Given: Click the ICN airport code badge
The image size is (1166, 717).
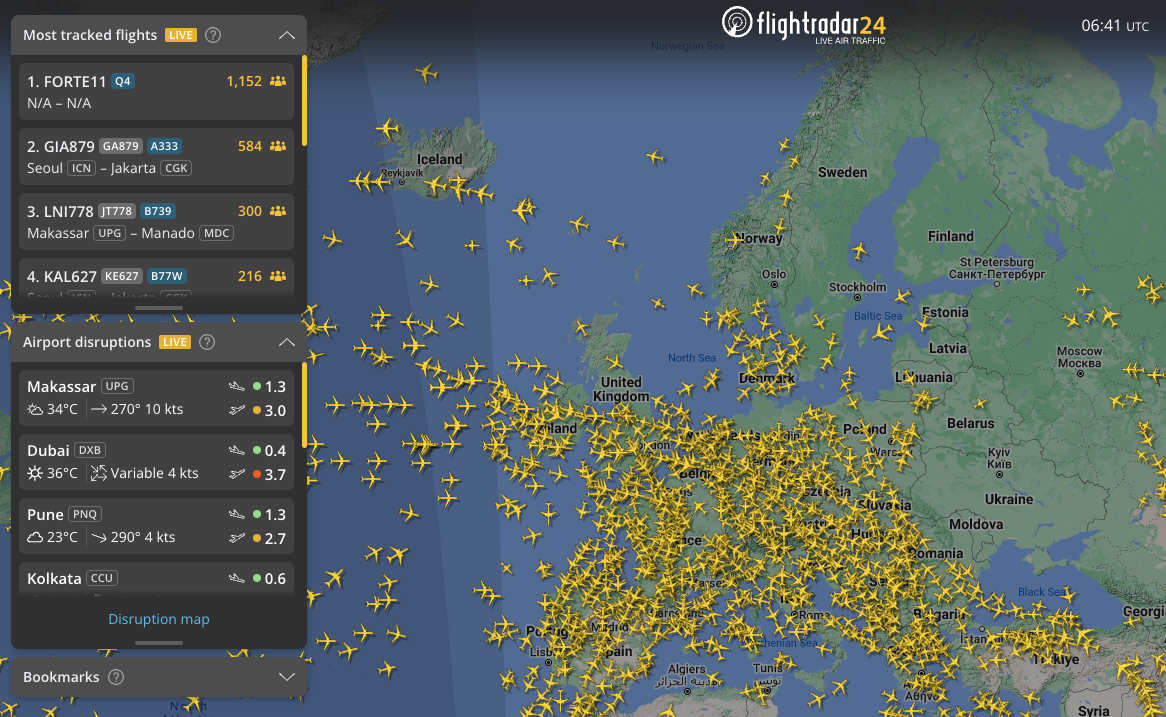Looking at the screenshot, I should click(81, 168).
